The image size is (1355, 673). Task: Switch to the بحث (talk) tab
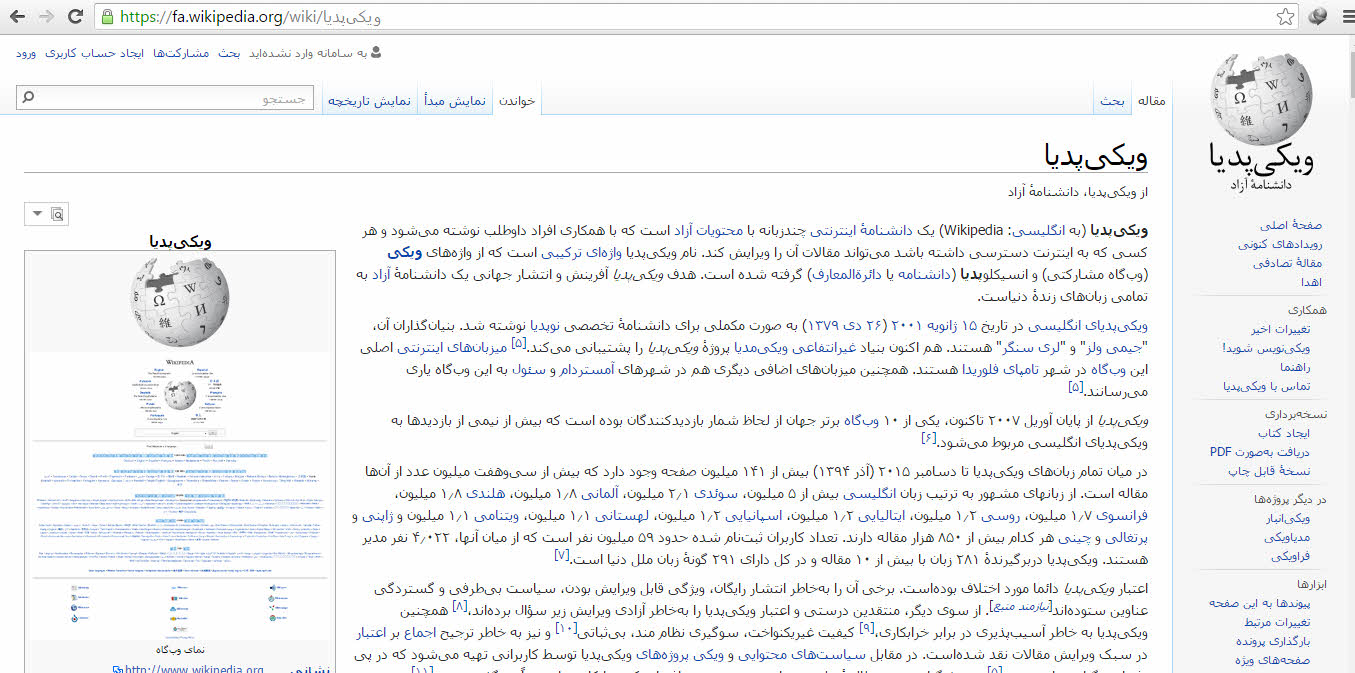tap(1112, 99)
